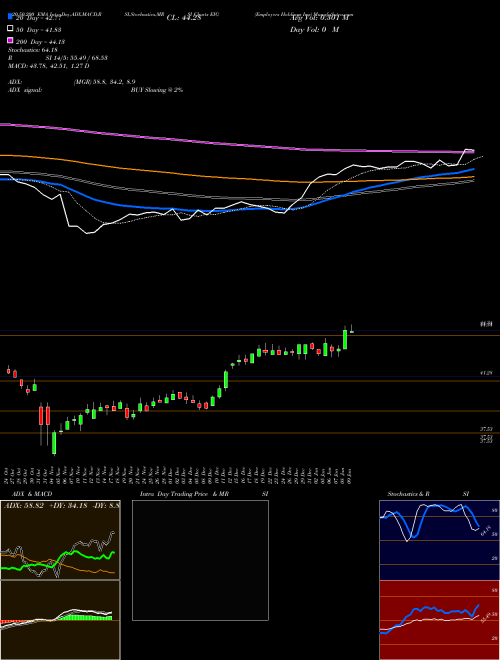The width and height of the screenshot is (500, 660).
Task: Click the 'BUY Slowing @ 2%' signal text
Action: click(x=157, y=90)
